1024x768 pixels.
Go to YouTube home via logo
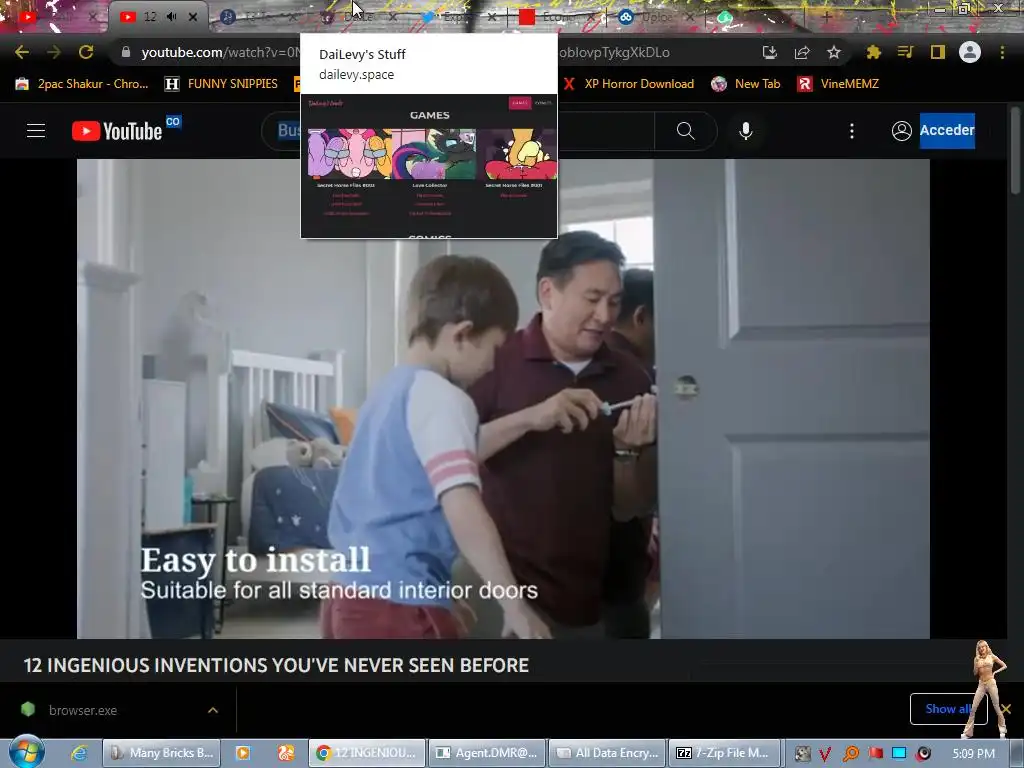(x=118, y=131)
